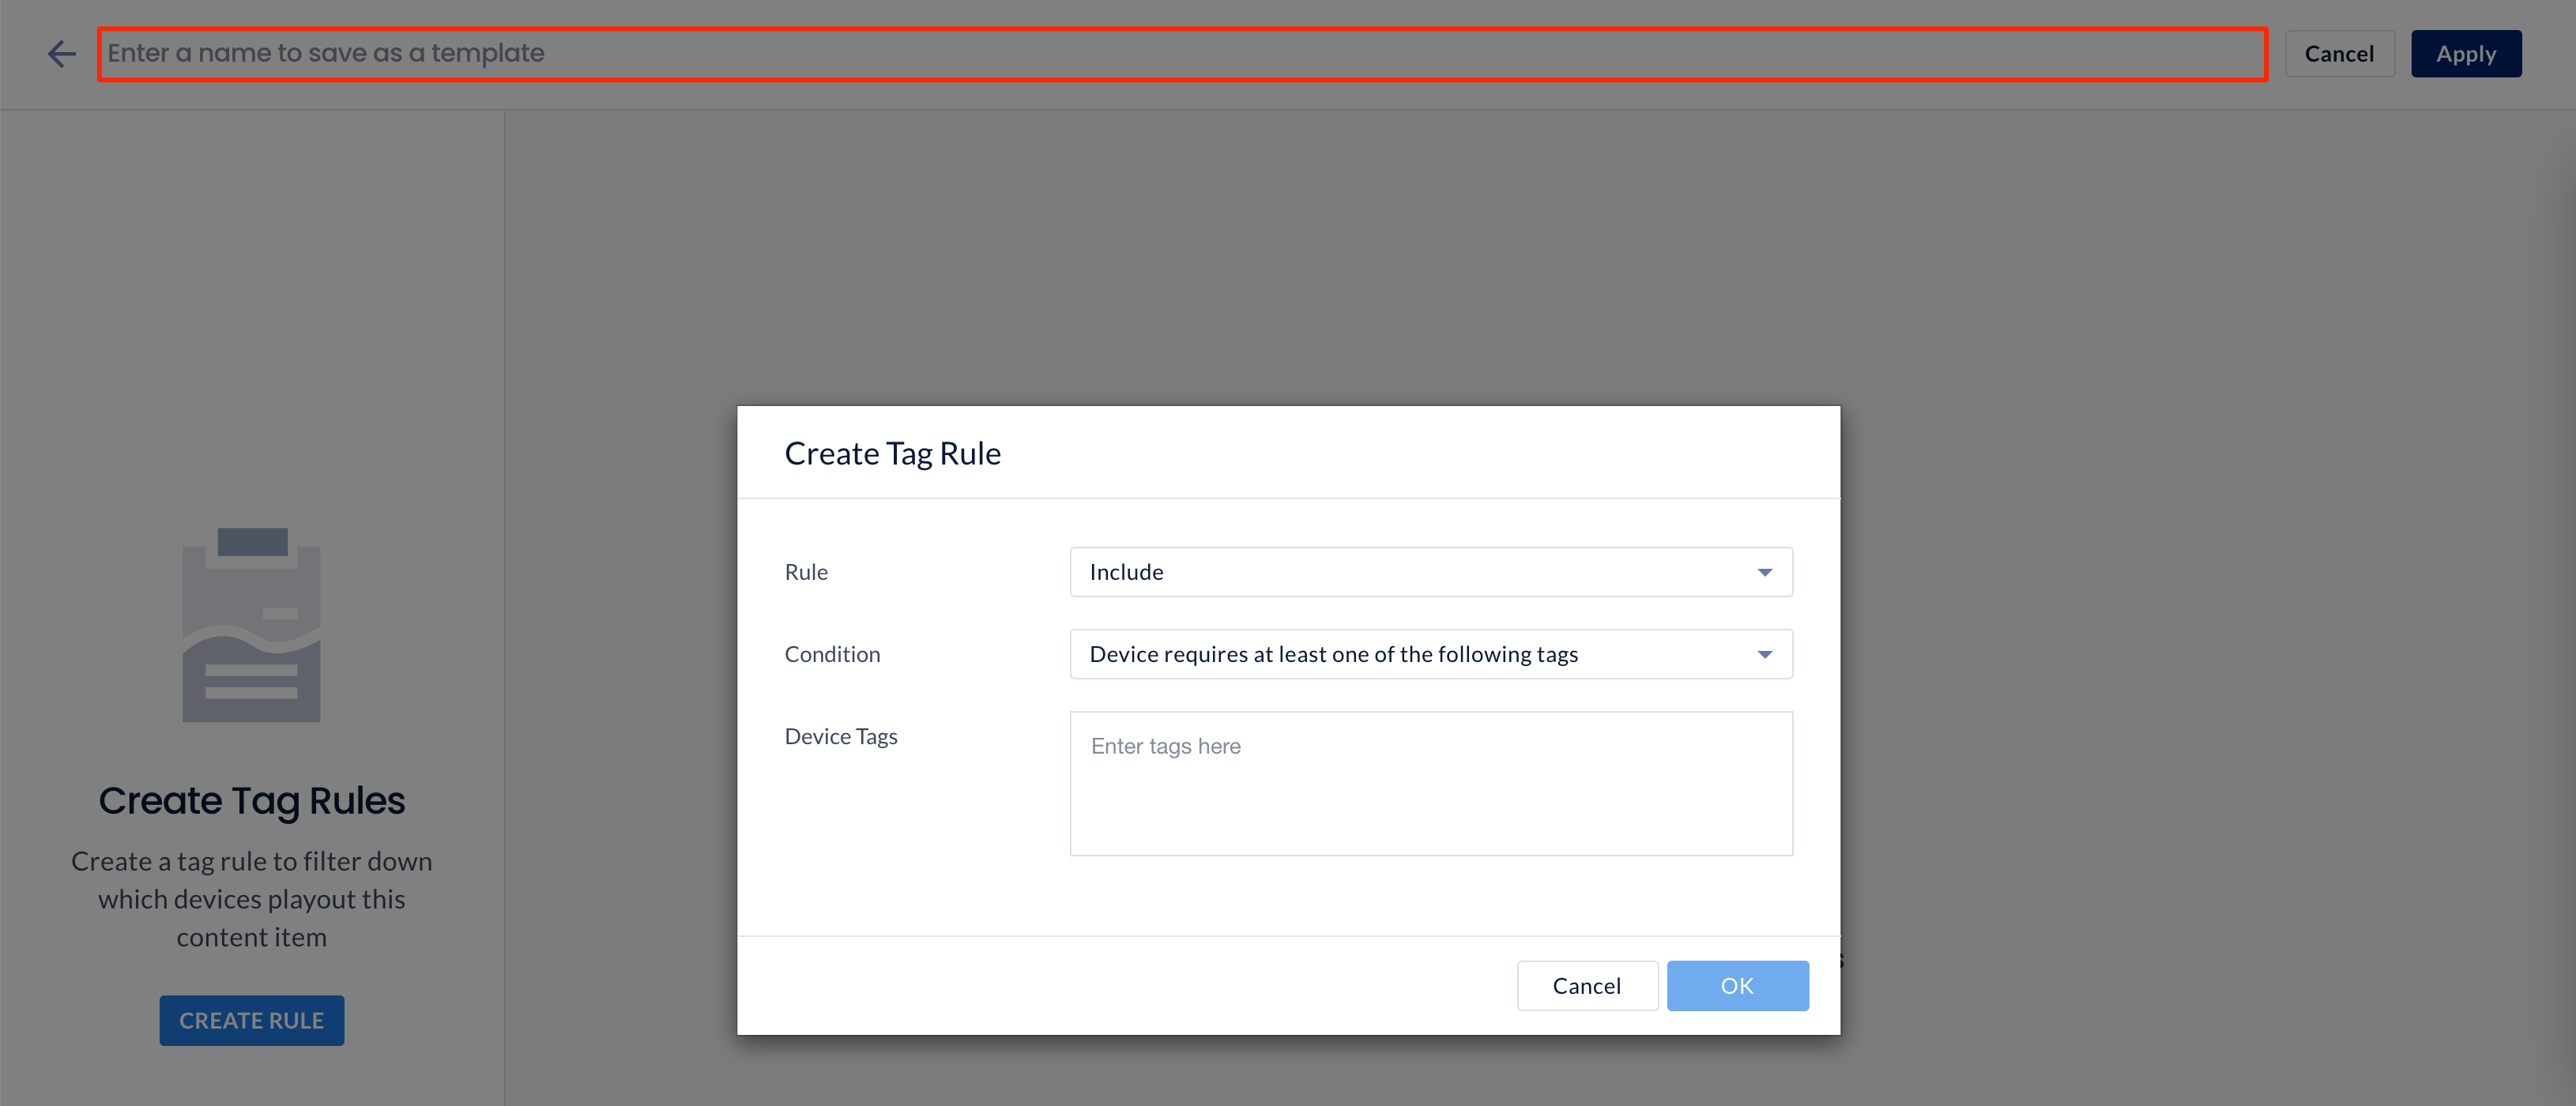
Task: Open the Rule dropdown showing Include
Action: click(x=1431, y=572)
